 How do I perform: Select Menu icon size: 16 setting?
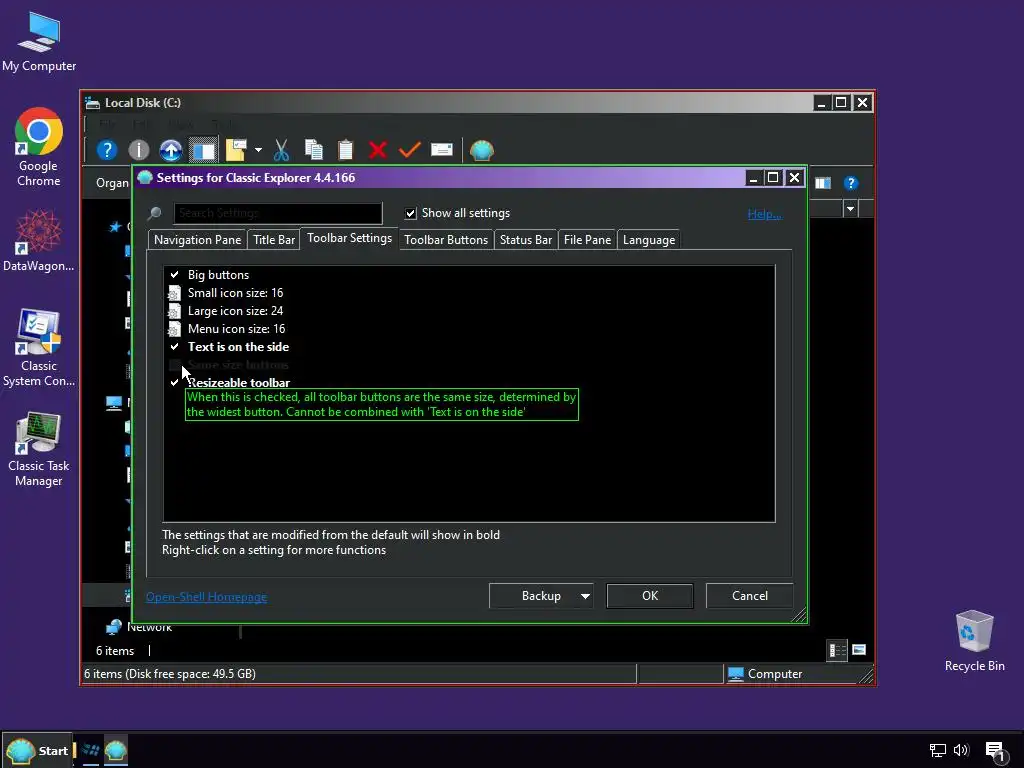pyautogui.click(x=236, y=328)
